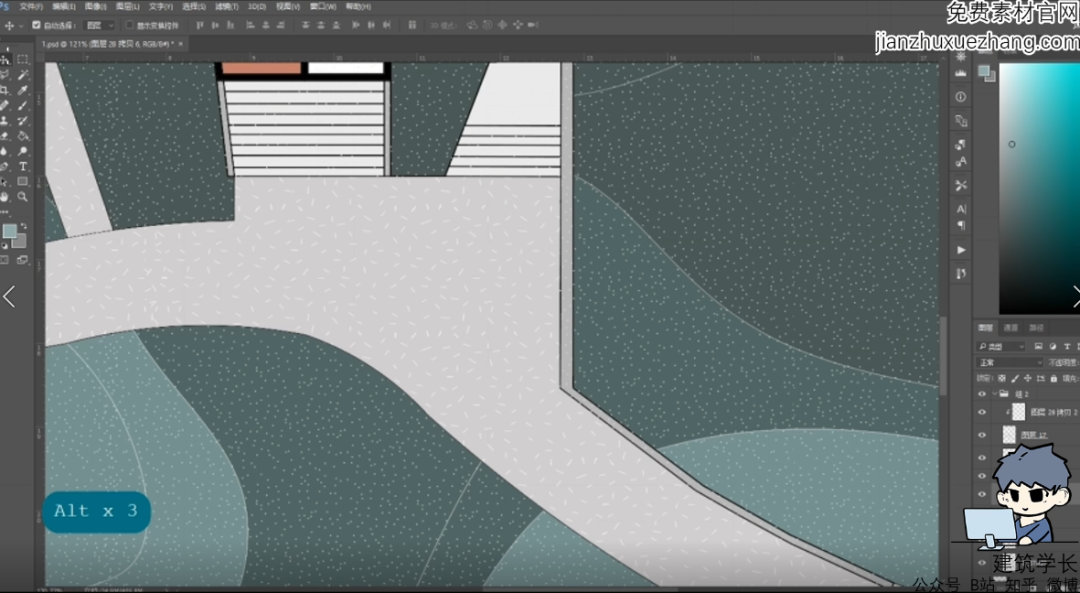Open the 图像 (Image) menu
The image size is (1080, 593).
[x=96, y=6]
